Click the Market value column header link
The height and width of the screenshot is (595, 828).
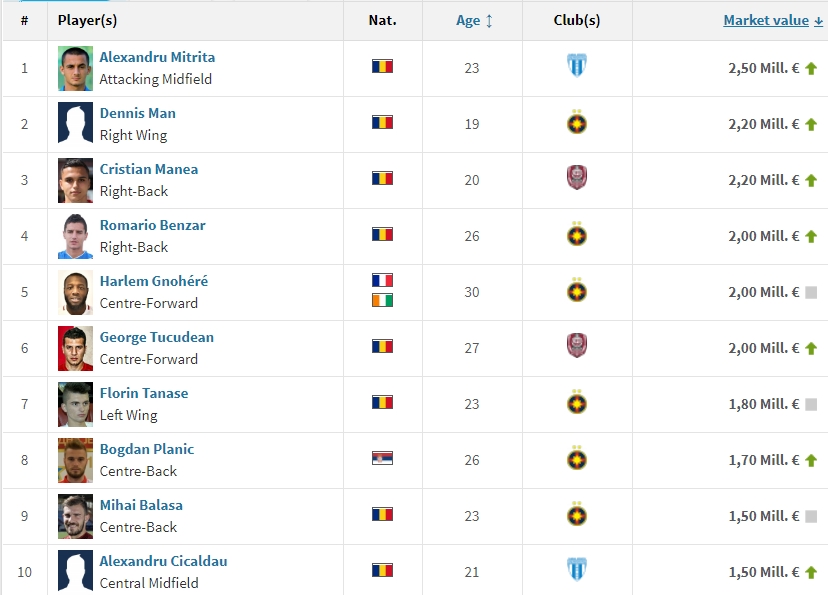(766, 20)
